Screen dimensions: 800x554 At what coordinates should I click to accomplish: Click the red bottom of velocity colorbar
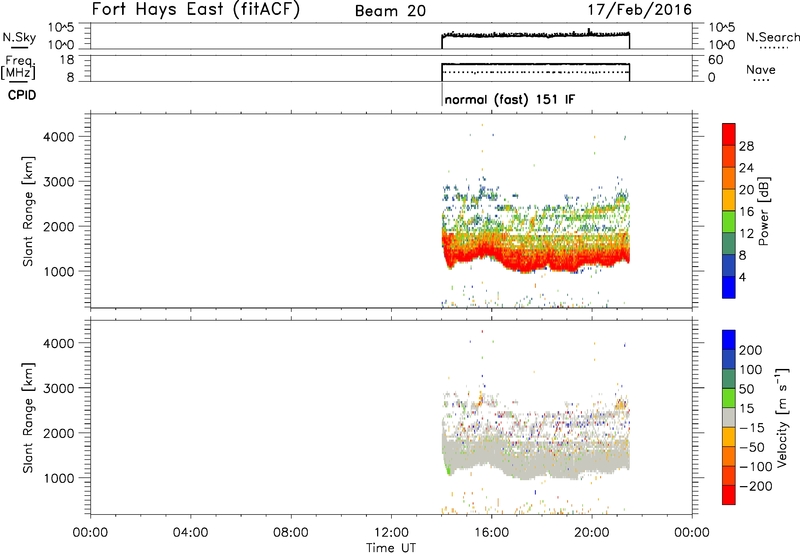point(729,495)
